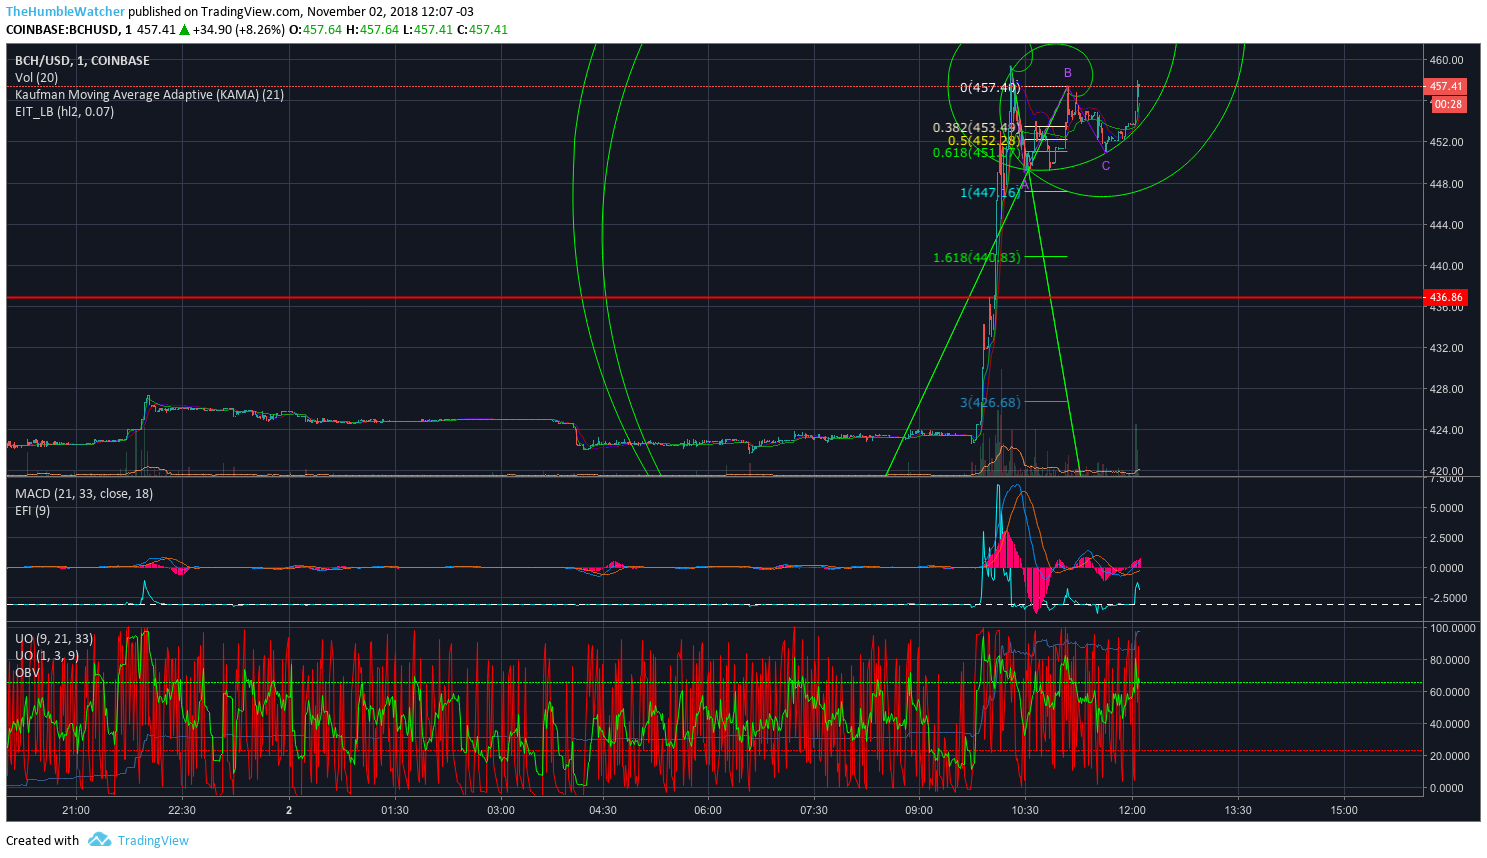Select the 3(426.68) Fibonacci extension label
The height and width of the screenshot is (858, 1487).
[990, 402]
